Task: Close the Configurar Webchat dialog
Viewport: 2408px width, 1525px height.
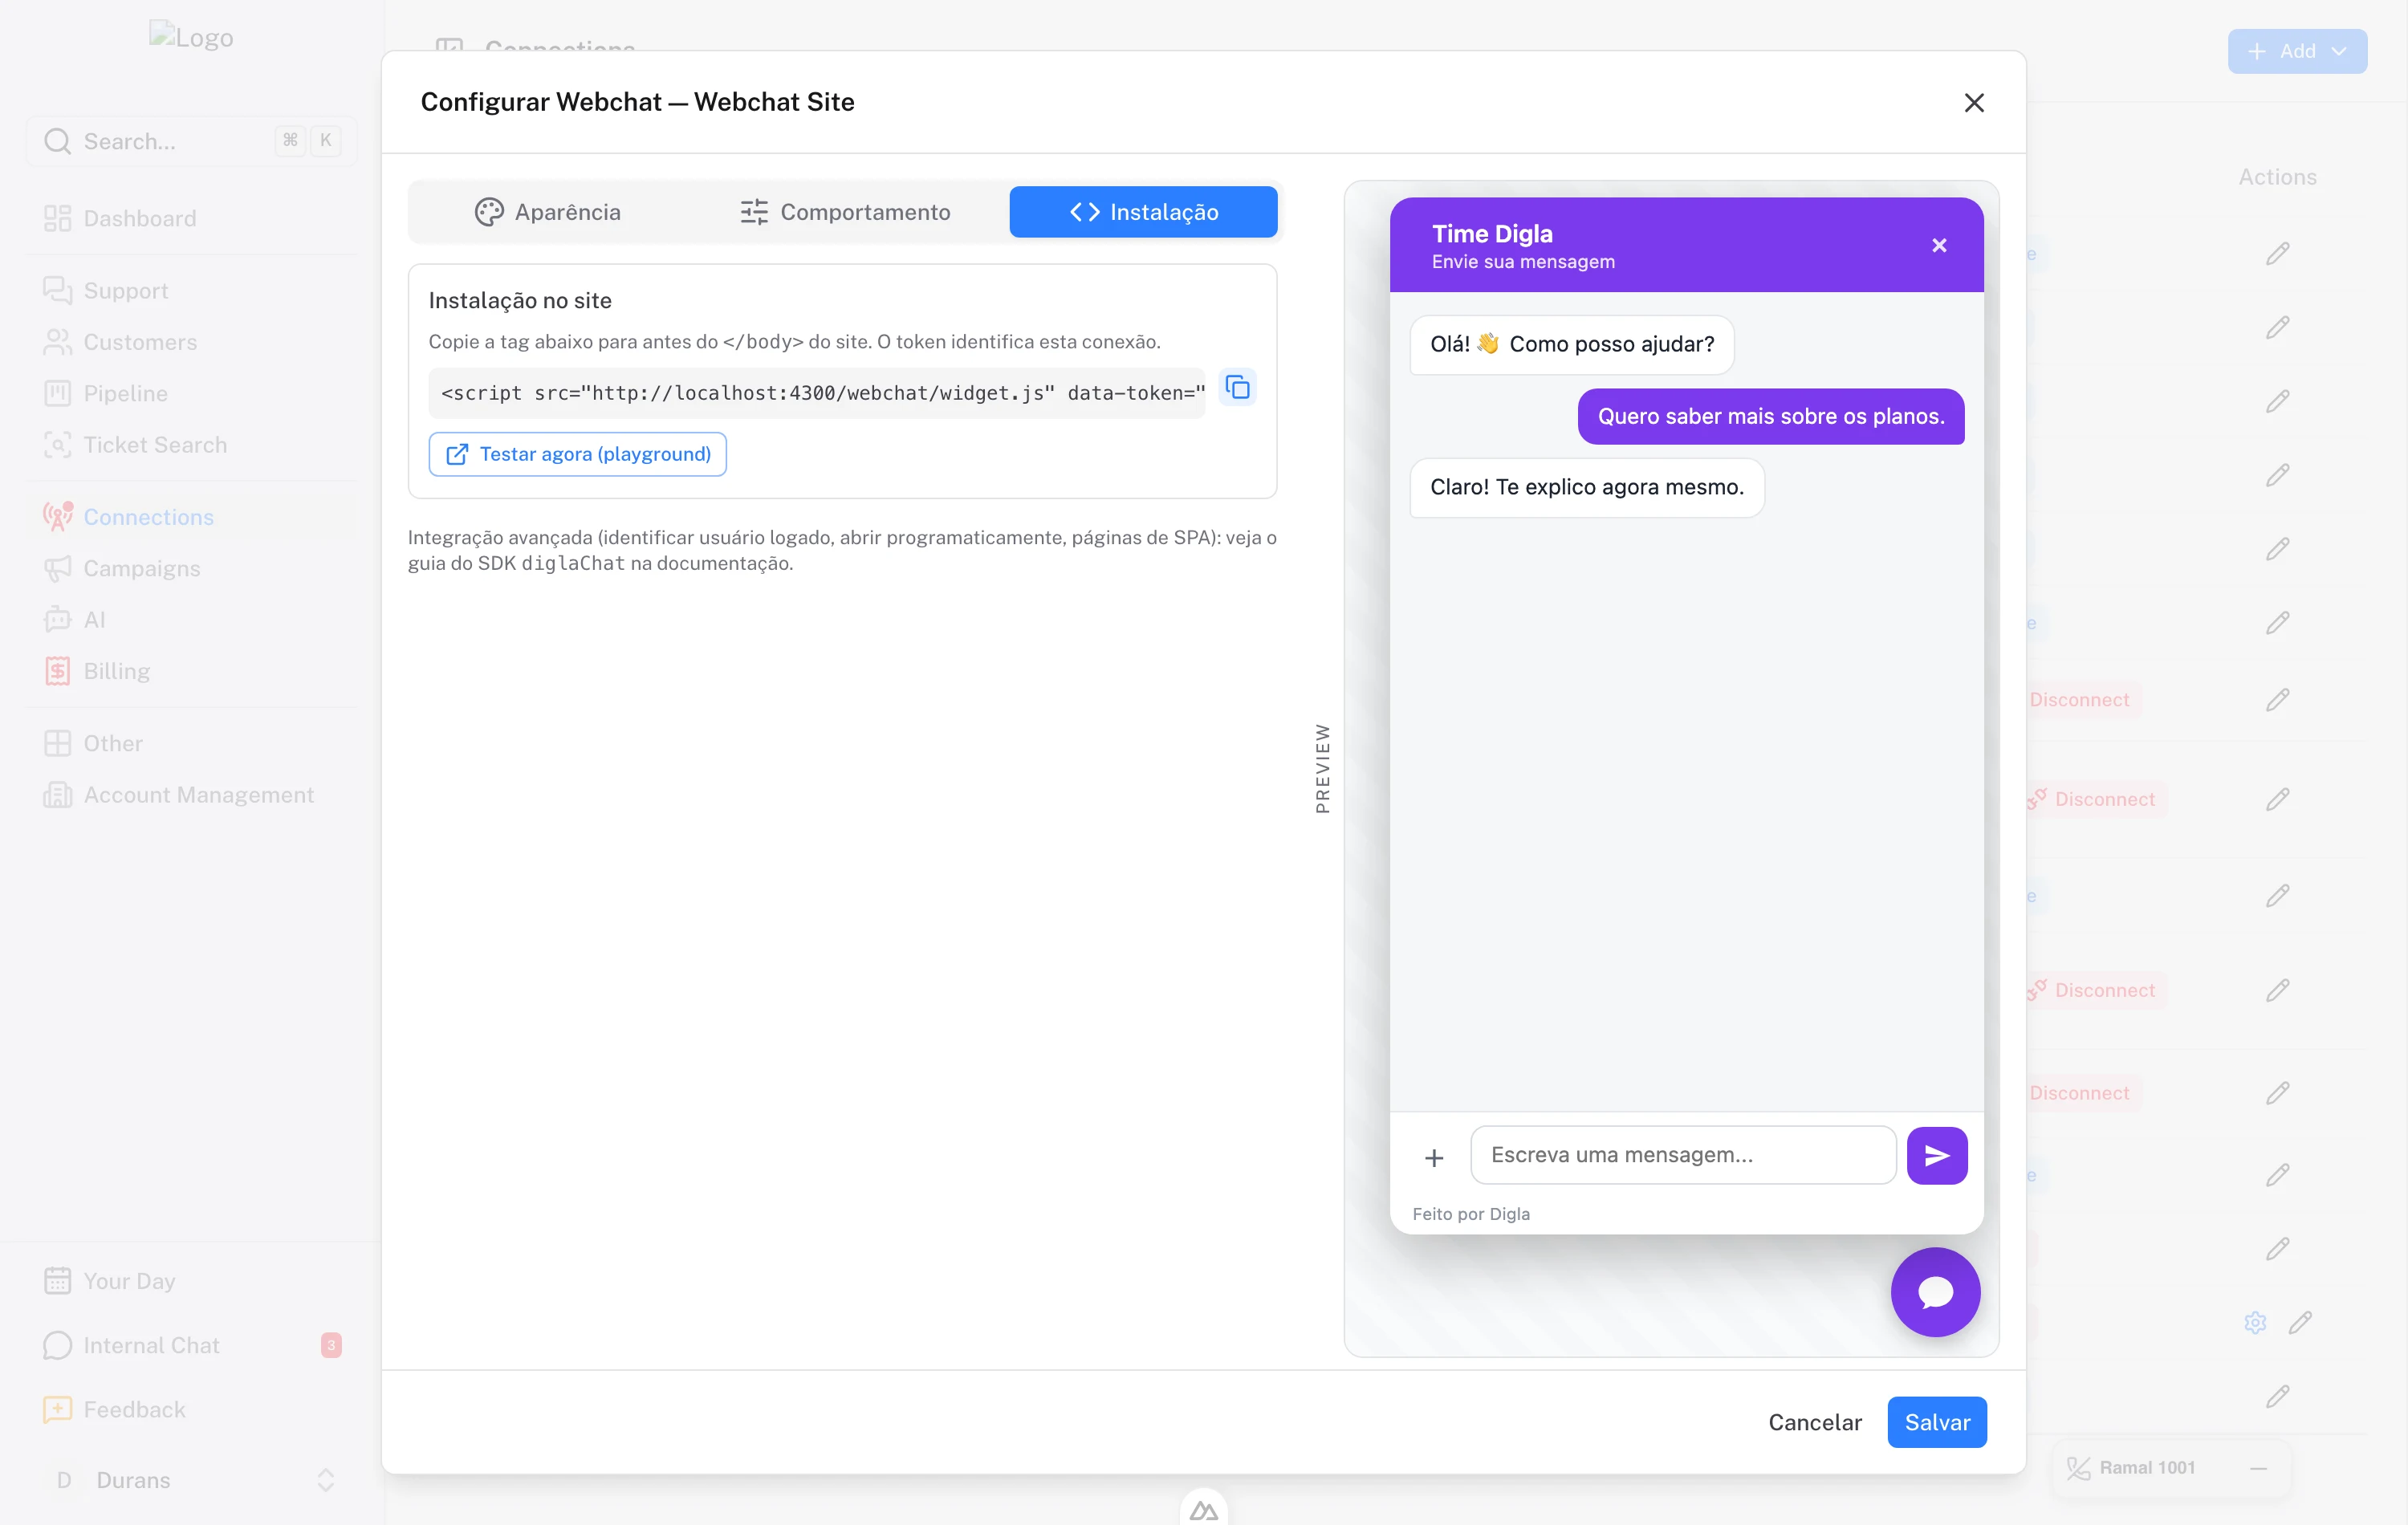Action: point(1974,103)
